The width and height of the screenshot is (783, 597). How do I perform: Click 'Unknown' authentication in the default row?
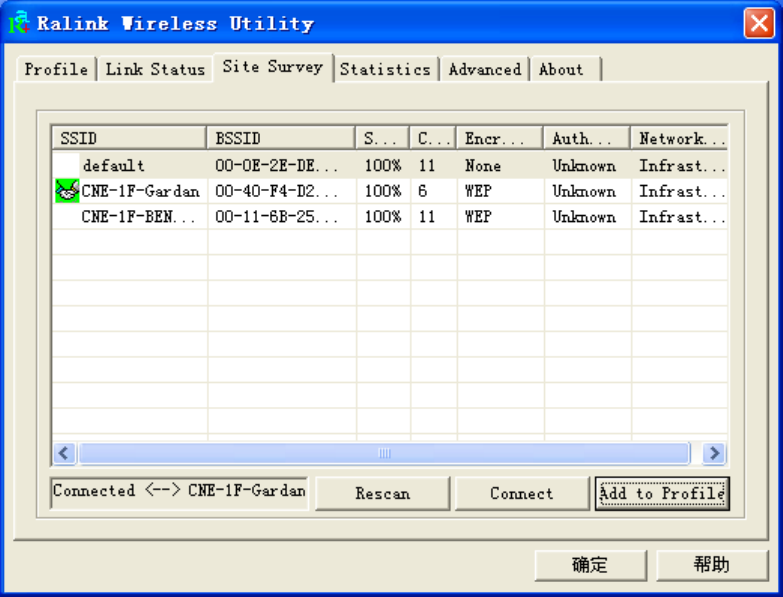(x=584, y=165)
